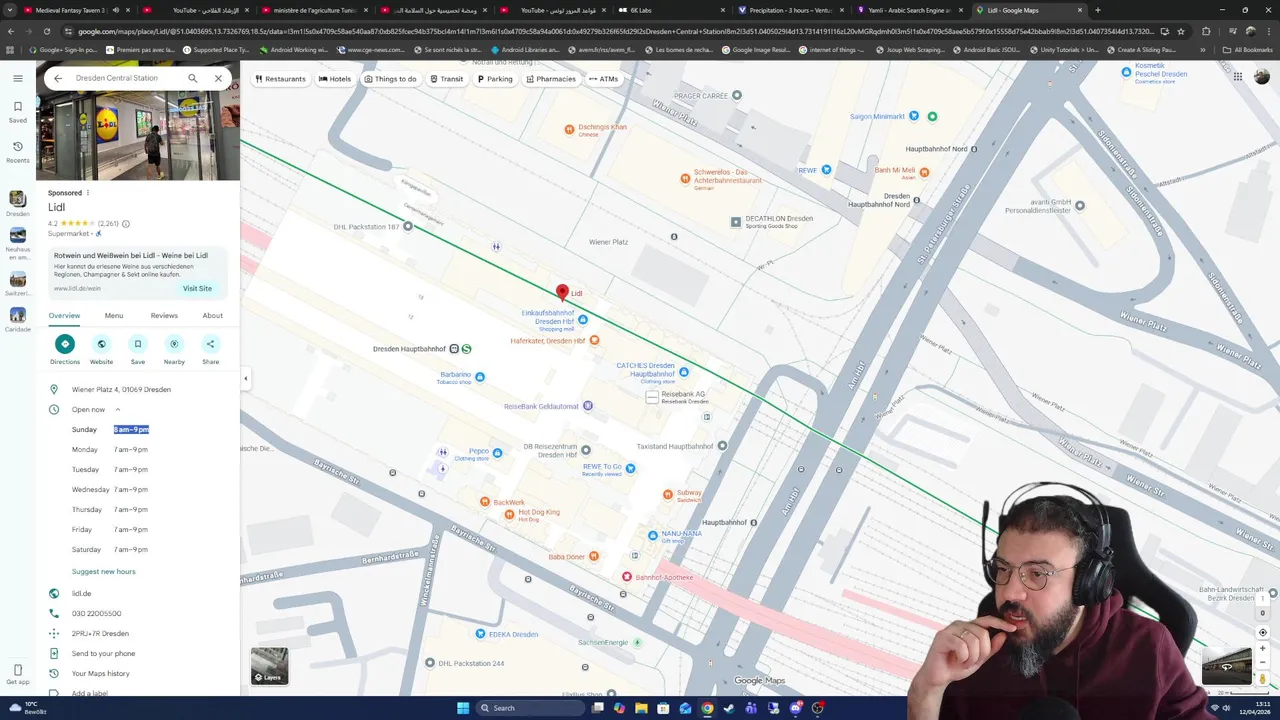Click the Street View pegman icon
The width and height of the screenshot is (1280, 720).
[1262, 680]
